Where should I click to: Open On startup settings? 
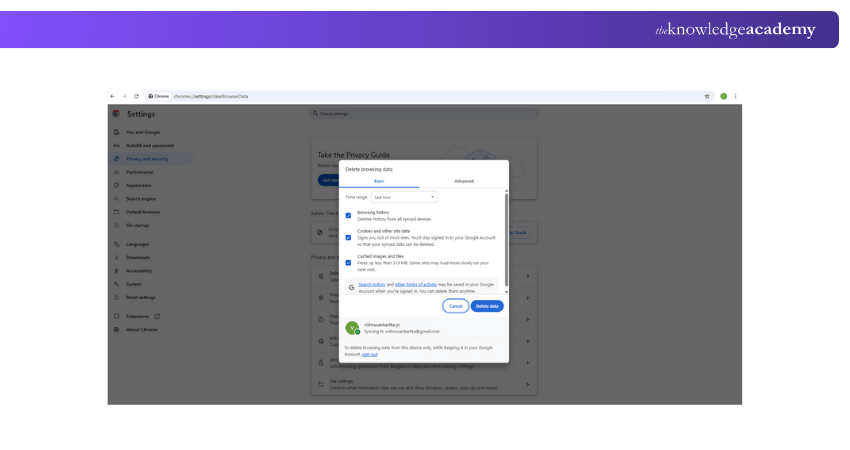[138, 226]
